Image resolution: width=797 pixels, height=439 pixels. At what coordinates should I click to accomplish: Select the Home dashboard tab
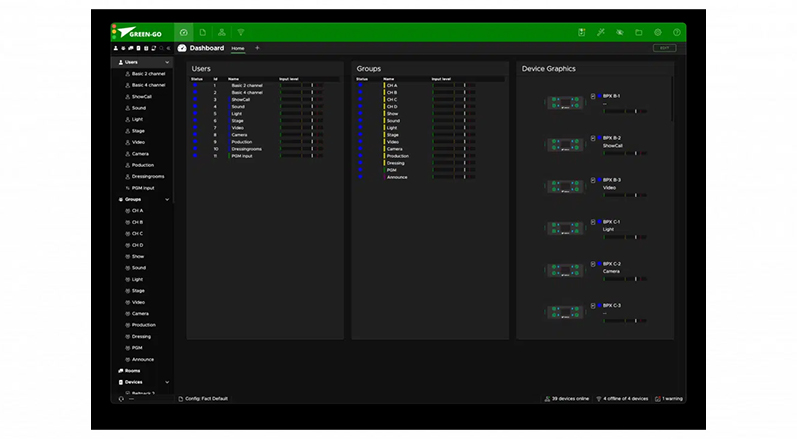point(238,48)
